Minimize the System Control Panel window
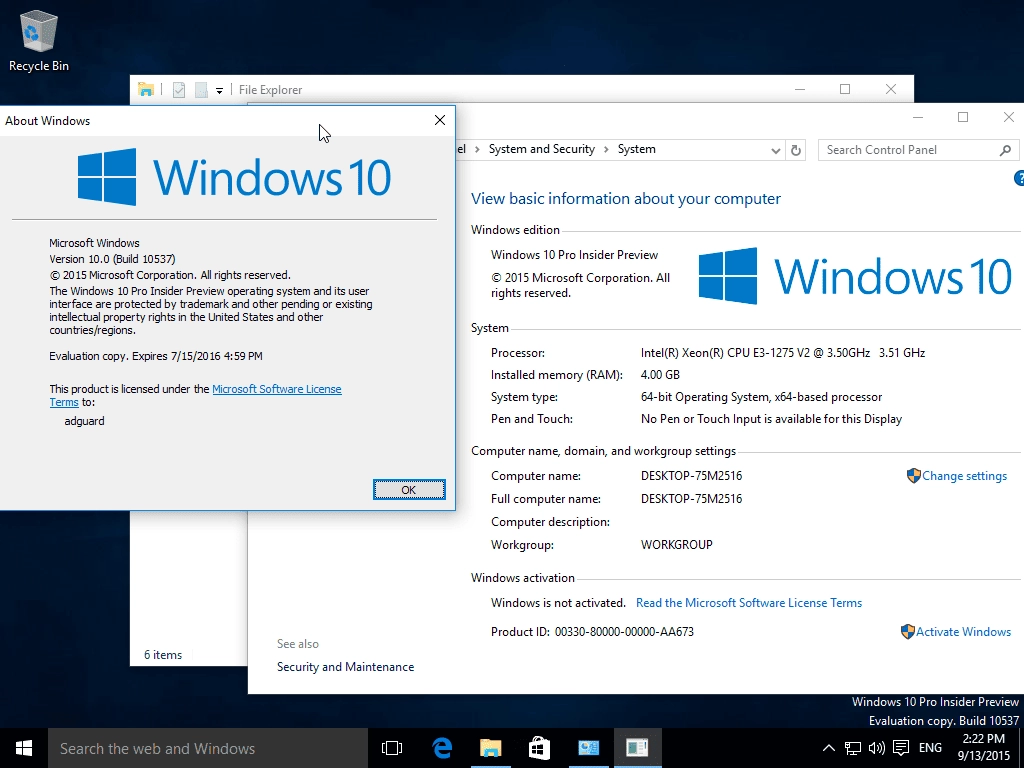 coord(918,118)
